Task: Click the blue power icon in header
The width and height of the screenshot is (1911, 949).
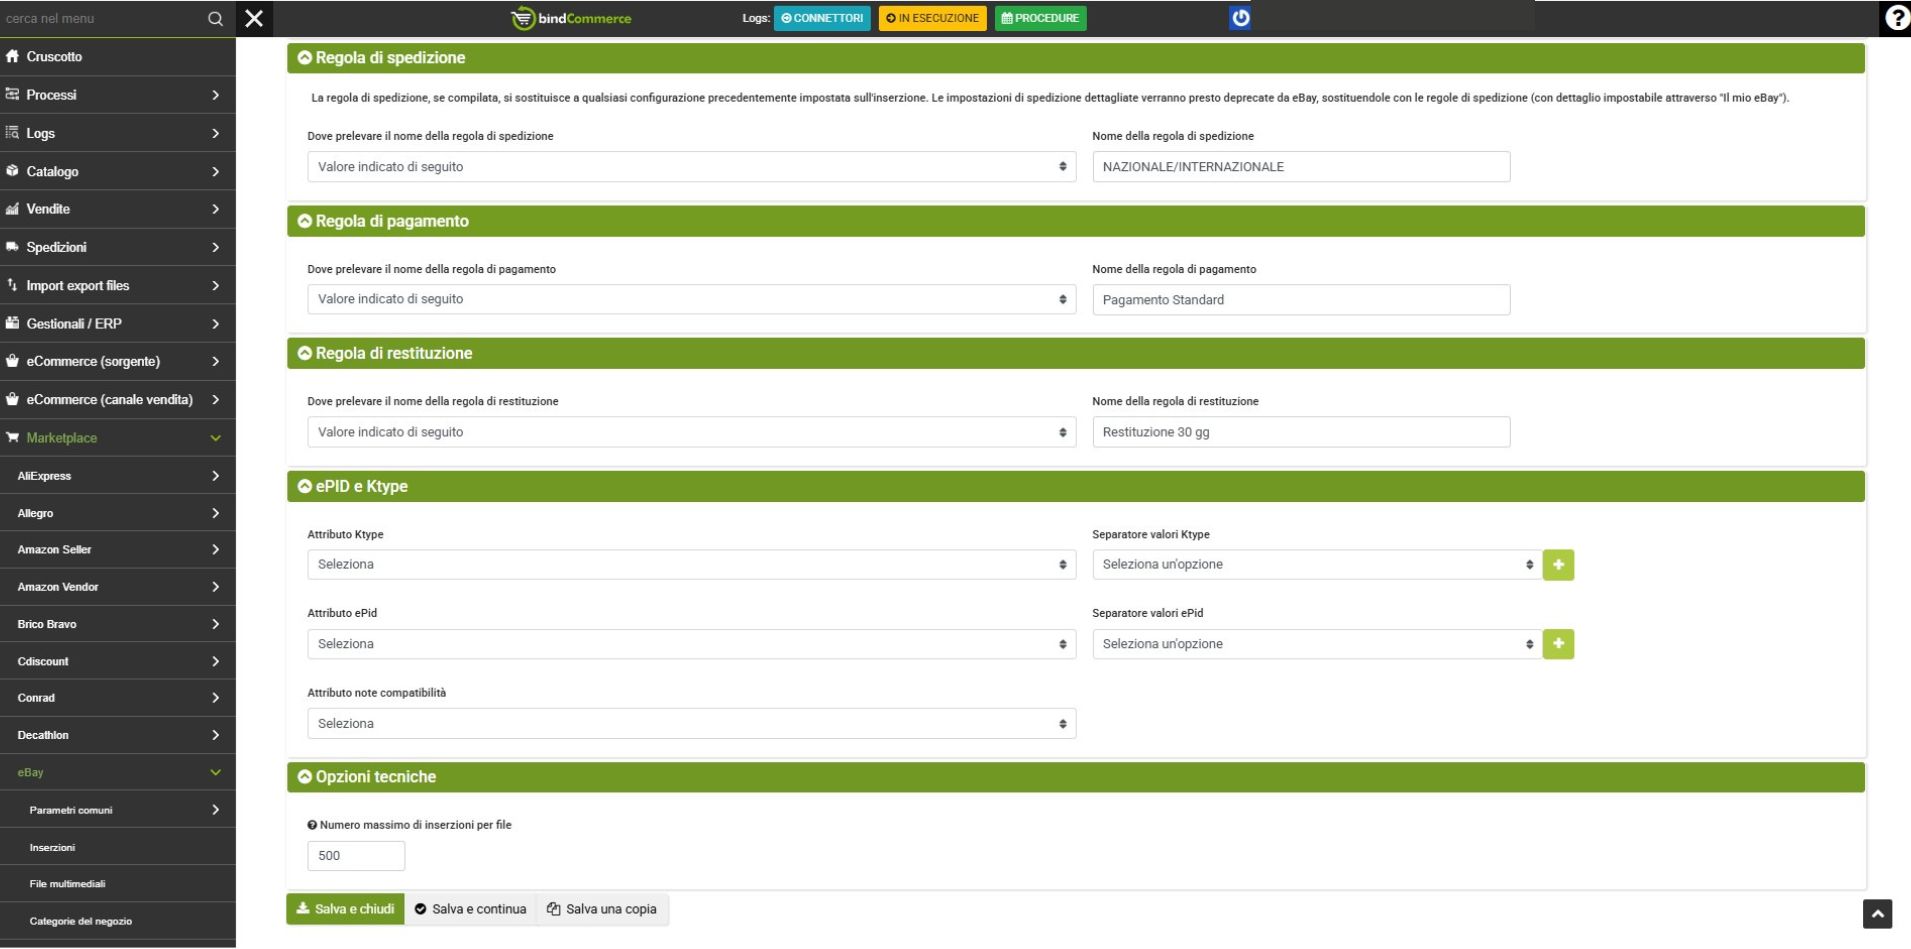Action: tap(1240, 18)
